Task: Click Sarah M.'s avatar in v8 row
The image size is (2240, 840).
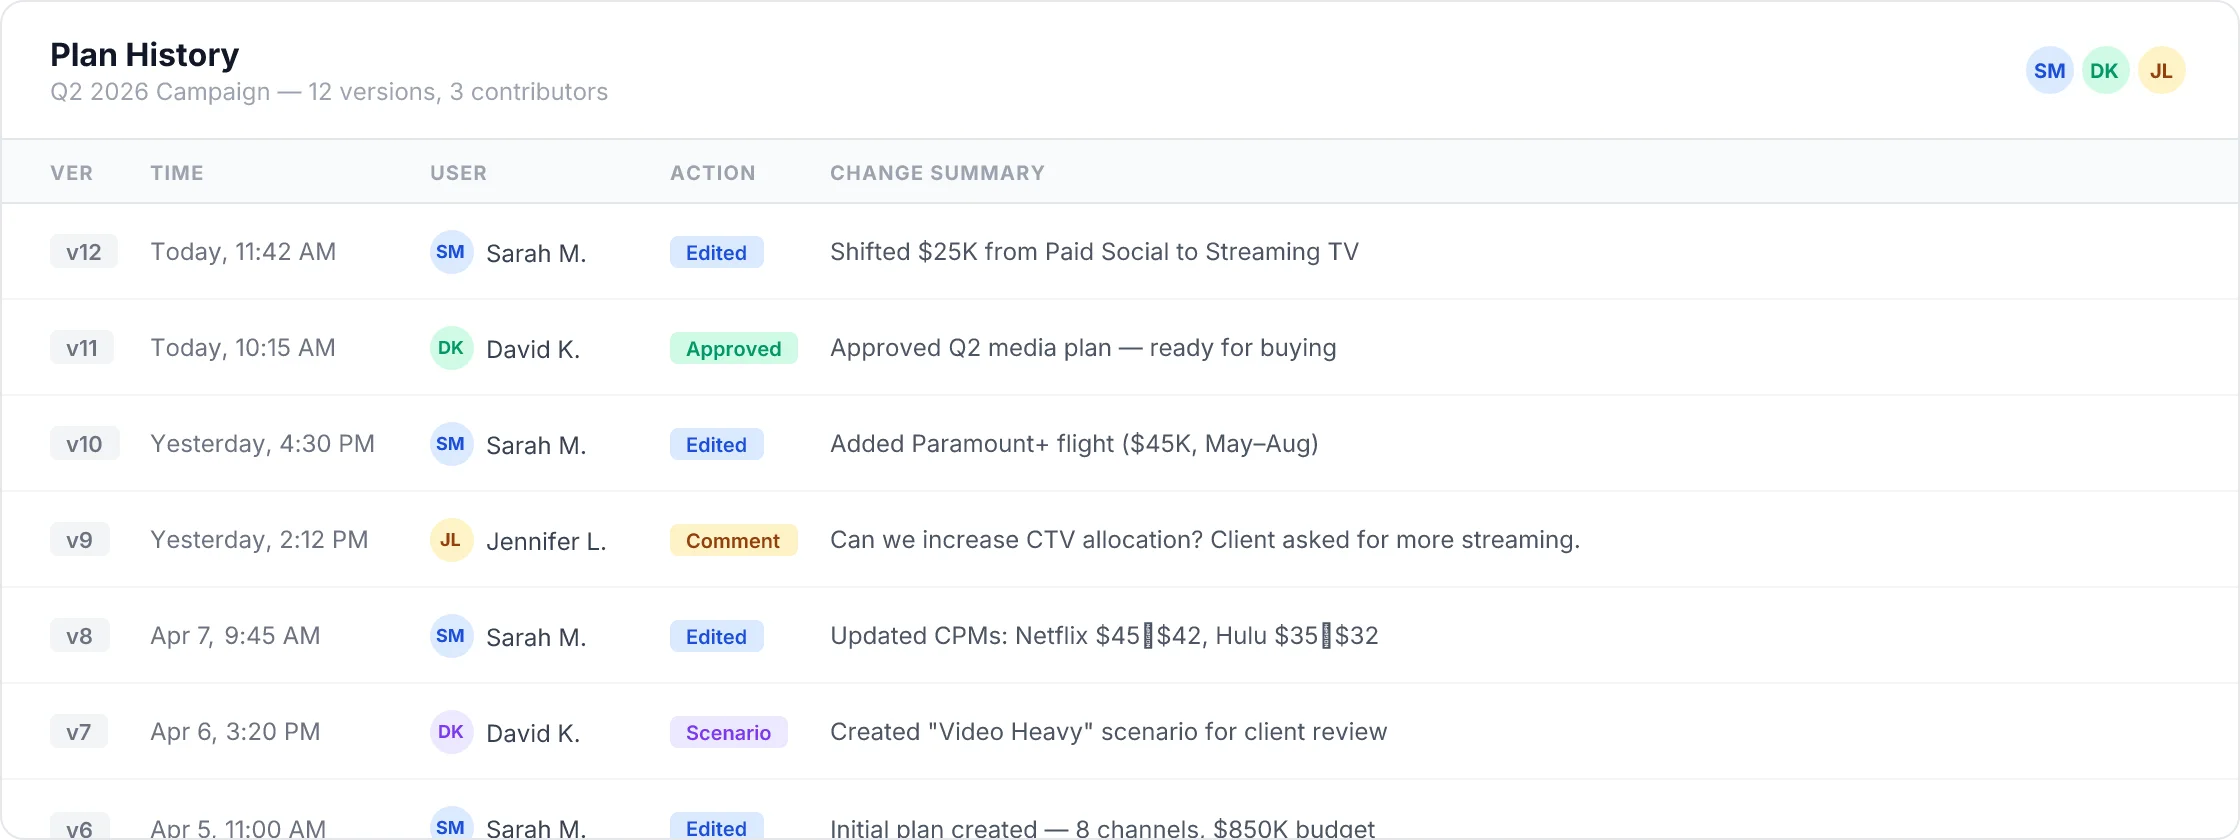Action: (451, 636)
